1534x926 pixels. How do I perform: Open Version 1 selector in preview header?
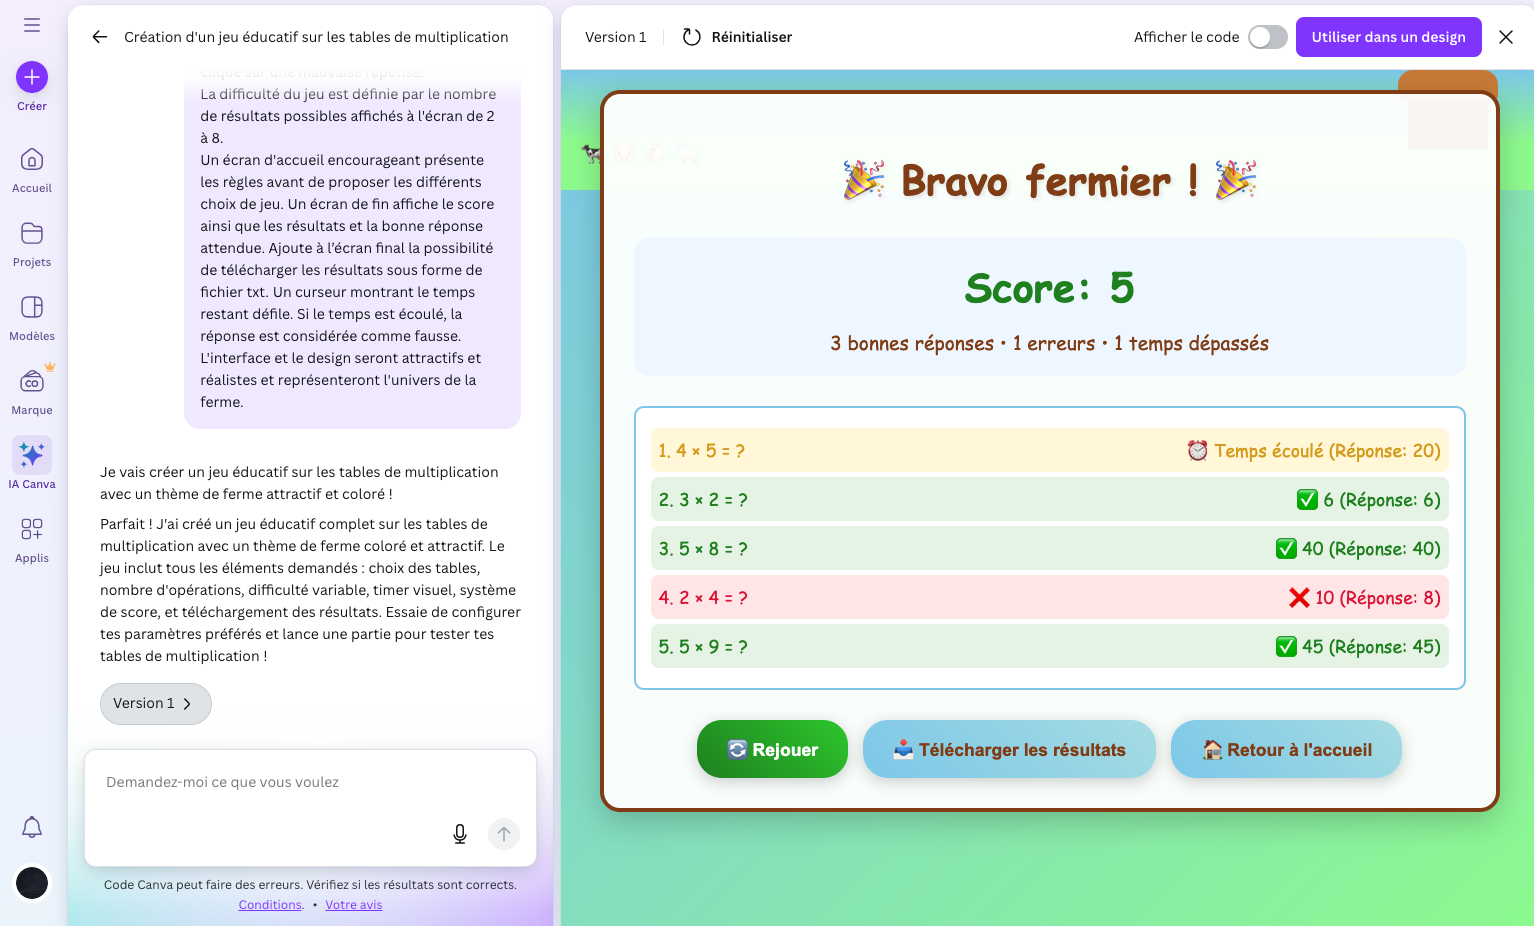[x=615, y=37]
